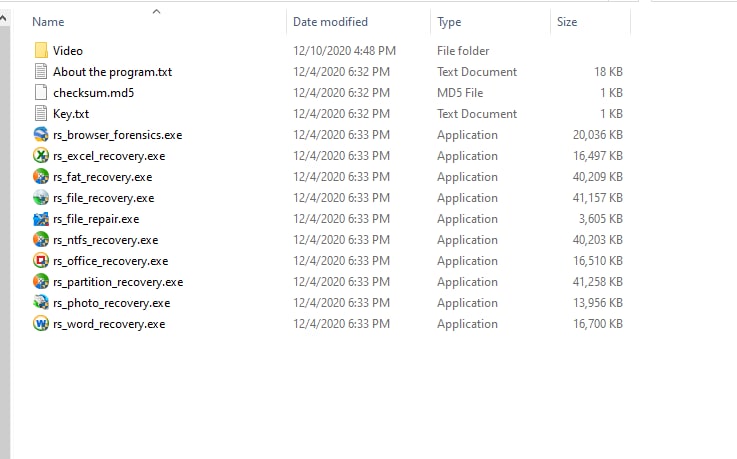Sort files by Date modified column
The width and height of the screenshot is (737, 459).
pos(330,22)
